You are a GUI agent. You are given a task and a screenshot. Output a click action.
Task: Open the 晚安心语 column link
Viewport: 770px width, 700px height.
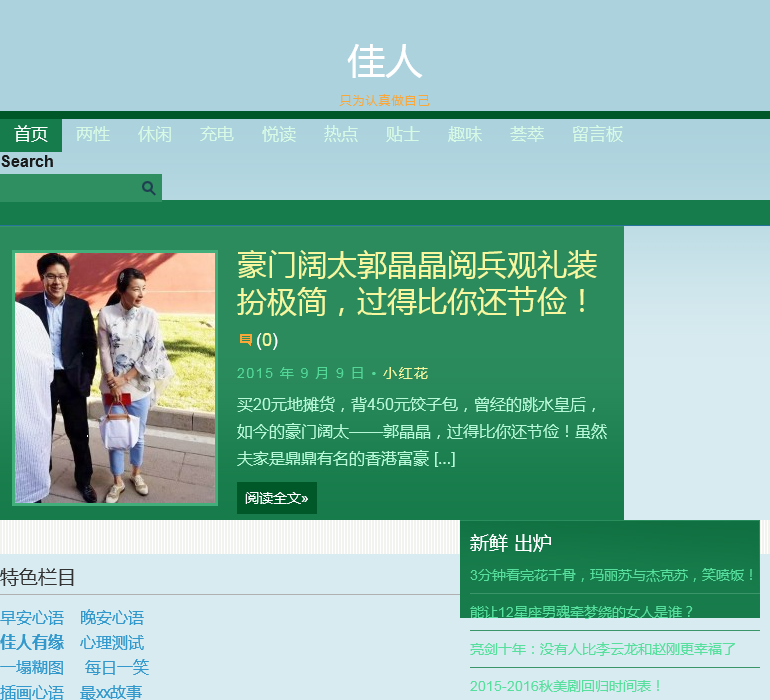tap(112, 617)
